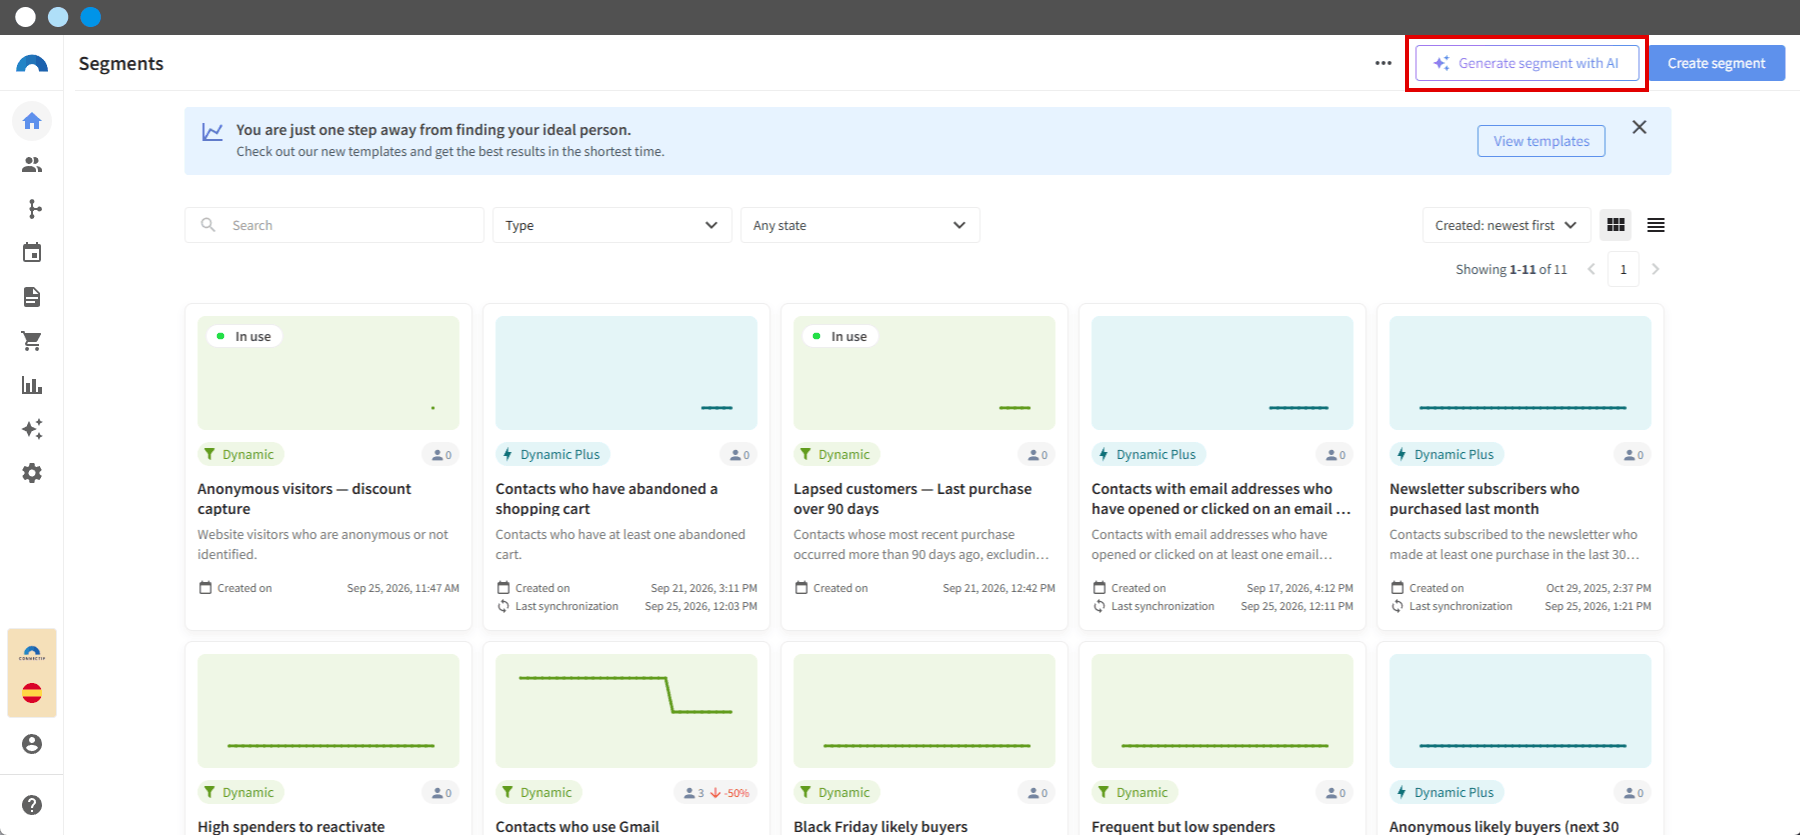Select page 1 in pagination
Screen dimensions: 1800x835
1623,269
